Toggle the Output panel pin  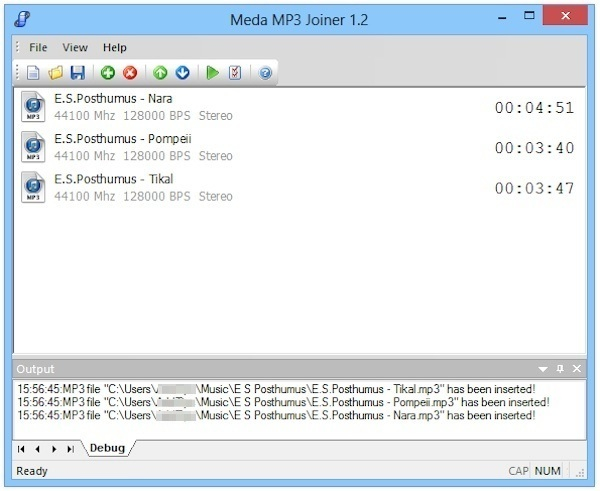click(x=560, y=369)
